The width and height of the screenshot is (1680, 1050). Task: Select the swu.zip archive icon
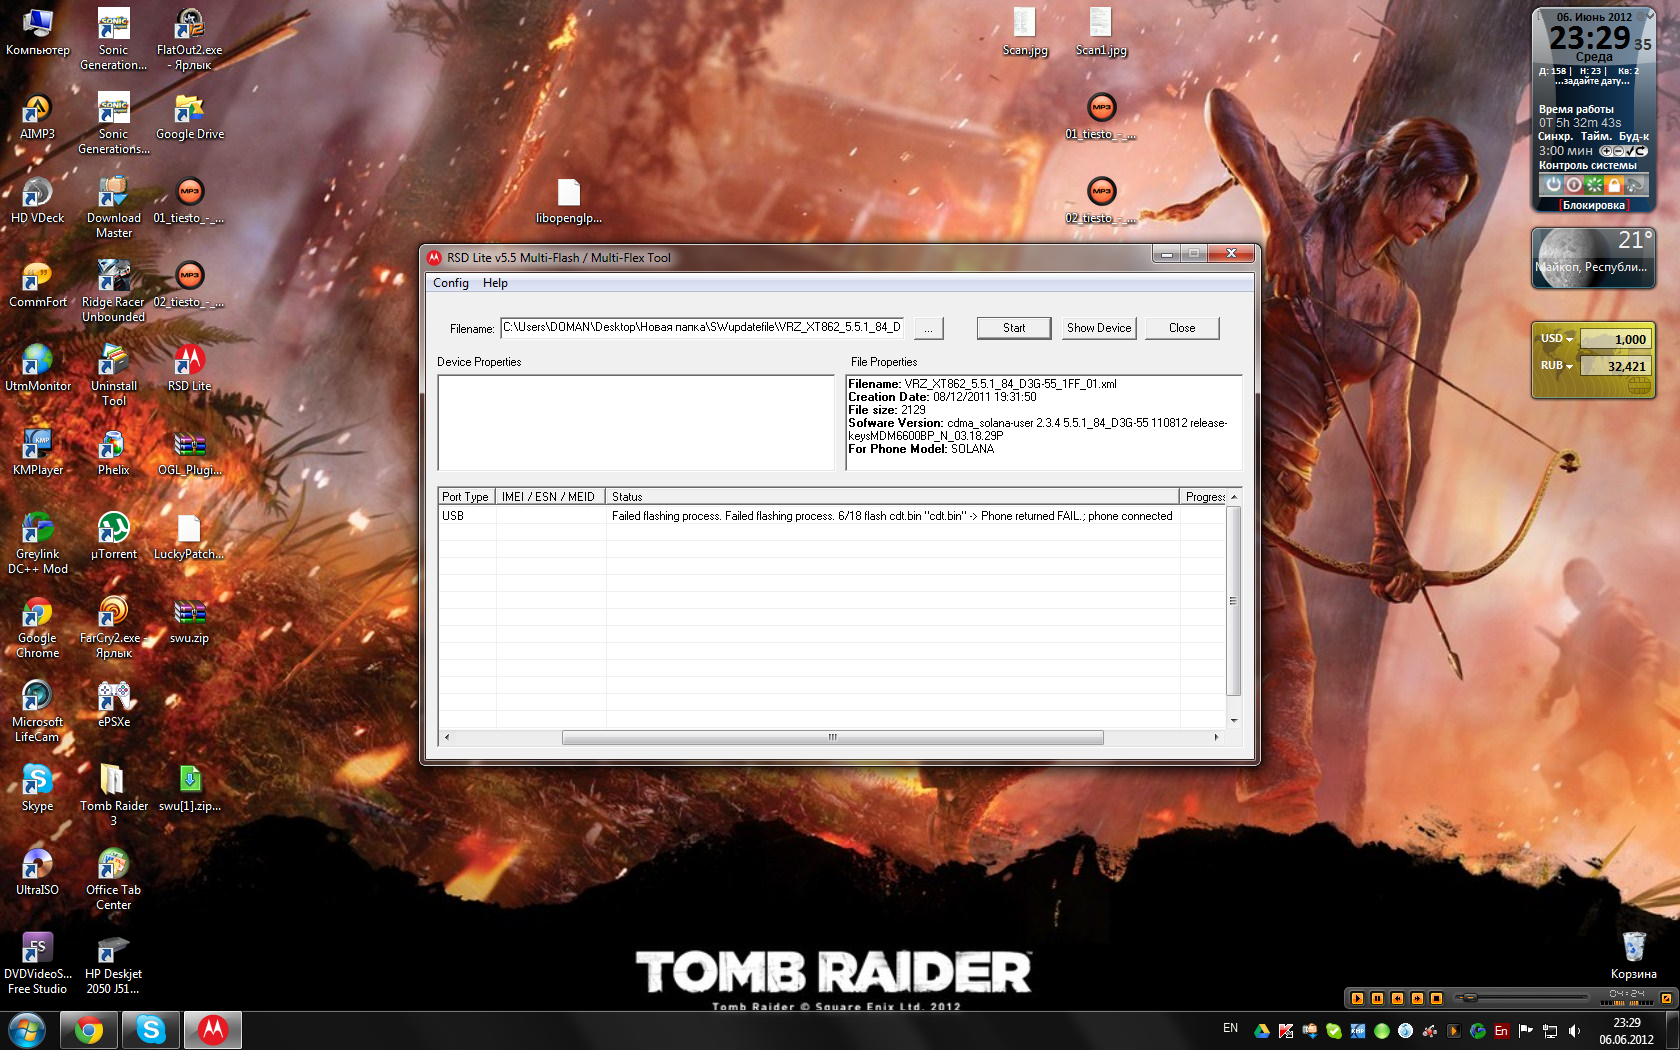click(190, 621)
